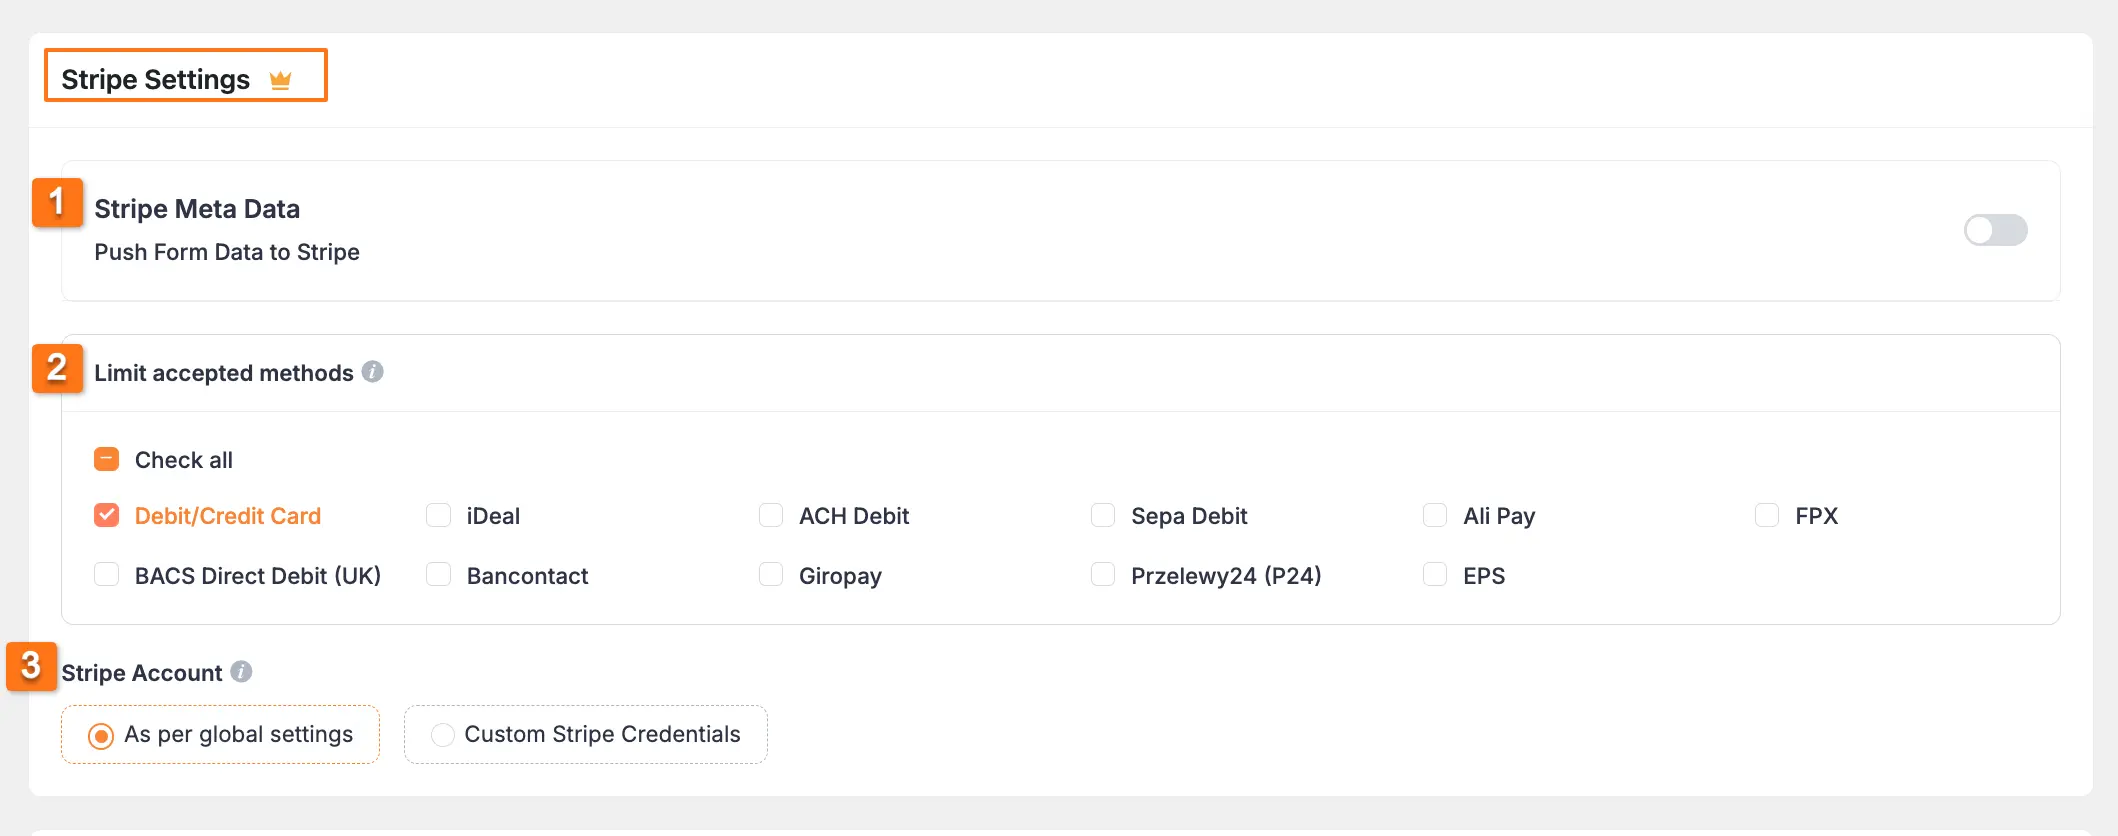Click the crown icon beside Stripe Settings
Viewport: 2118px width, 836px height.
click(280, 80)
